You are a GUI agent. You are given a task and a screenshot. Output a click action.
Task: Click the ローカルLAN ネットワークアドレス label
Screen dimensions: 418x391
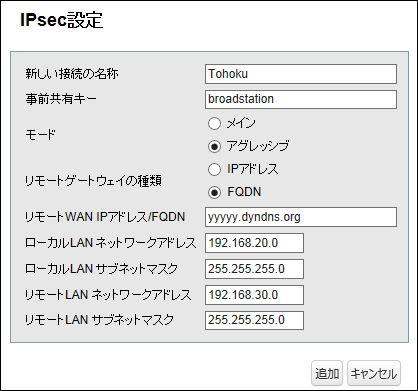click(111, 243)
